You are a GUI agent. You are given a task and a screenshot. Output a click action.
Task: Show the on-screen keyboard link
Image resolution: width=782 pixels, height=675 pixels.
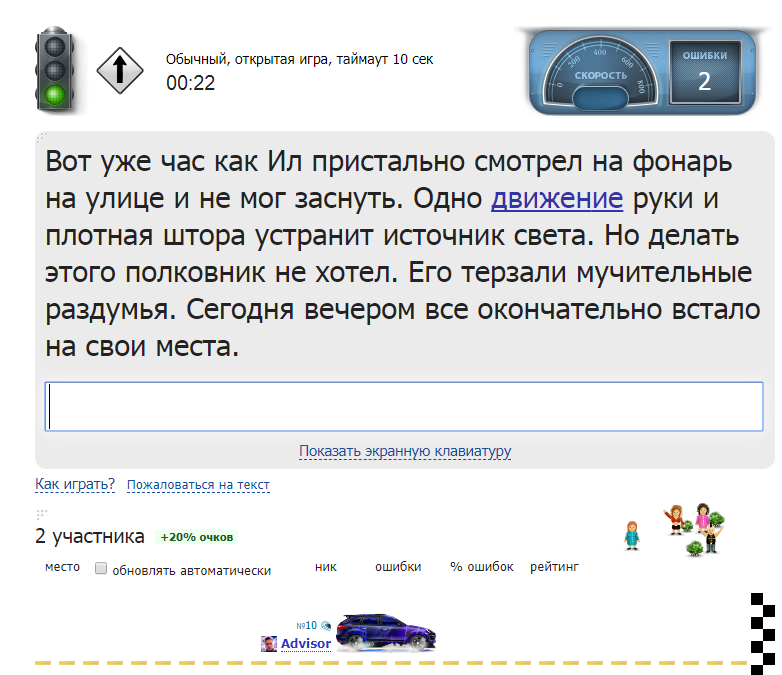click(x=405, y=451)
